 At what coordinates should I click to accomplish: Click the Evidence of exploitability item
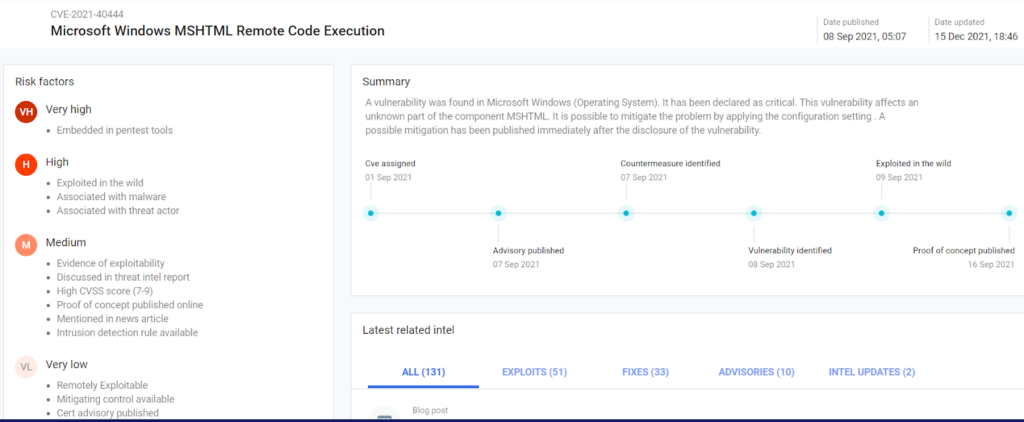[x=110, y=263]
